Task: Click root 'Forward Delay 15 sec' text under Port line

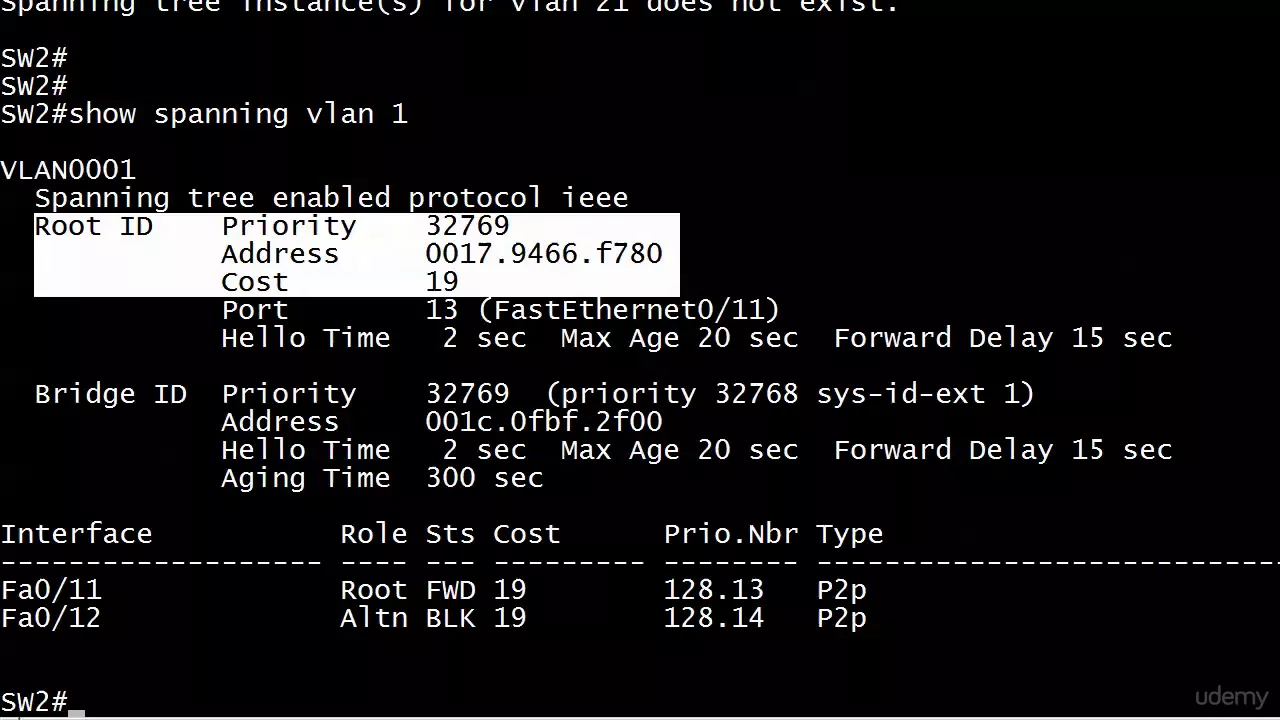Action: point(1003,338)
